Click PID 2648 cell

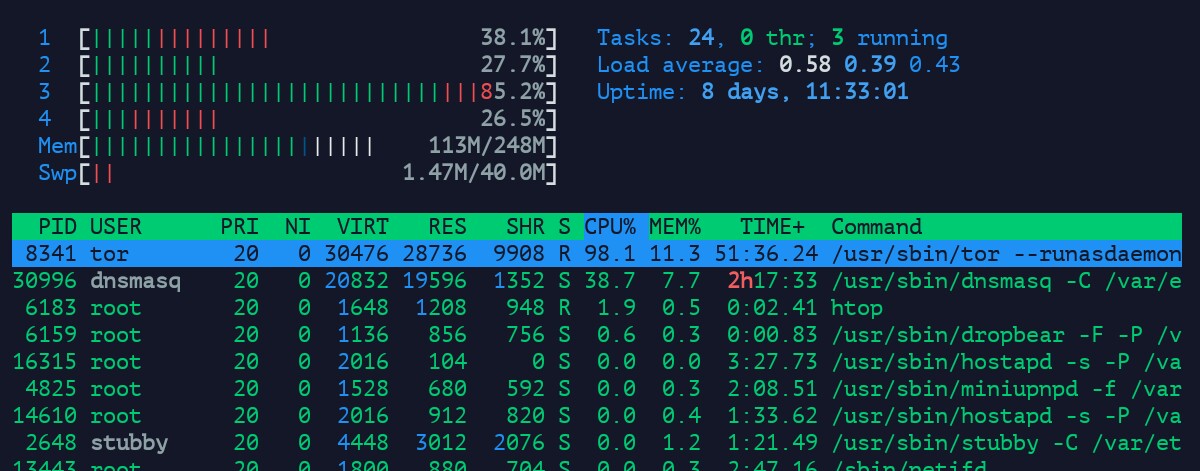tap(52, 442)
